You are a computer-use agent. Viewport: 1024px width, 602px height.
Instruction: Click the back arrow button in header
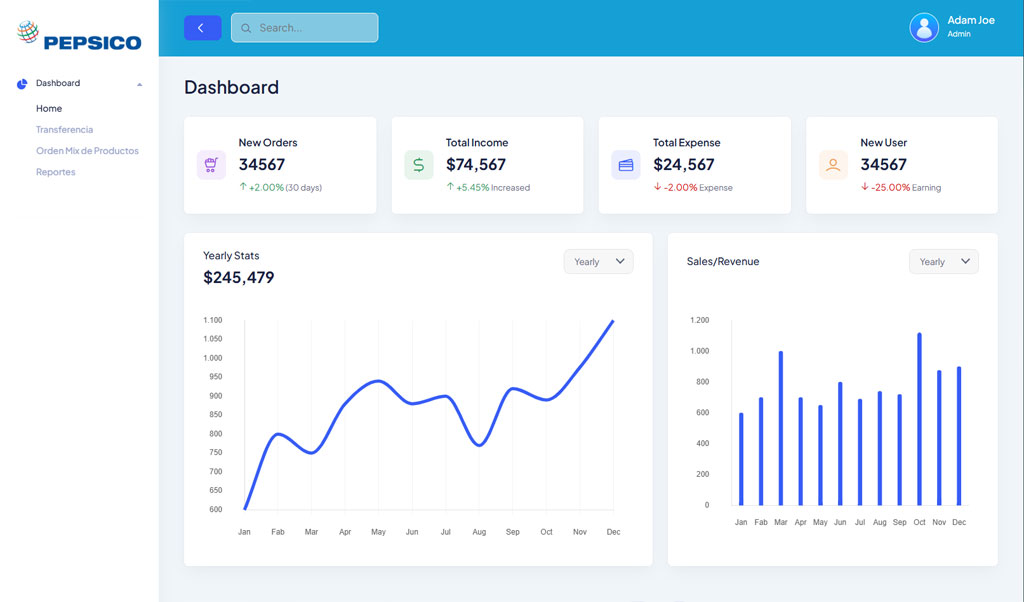pyautogui.click(x=202, y=28)
